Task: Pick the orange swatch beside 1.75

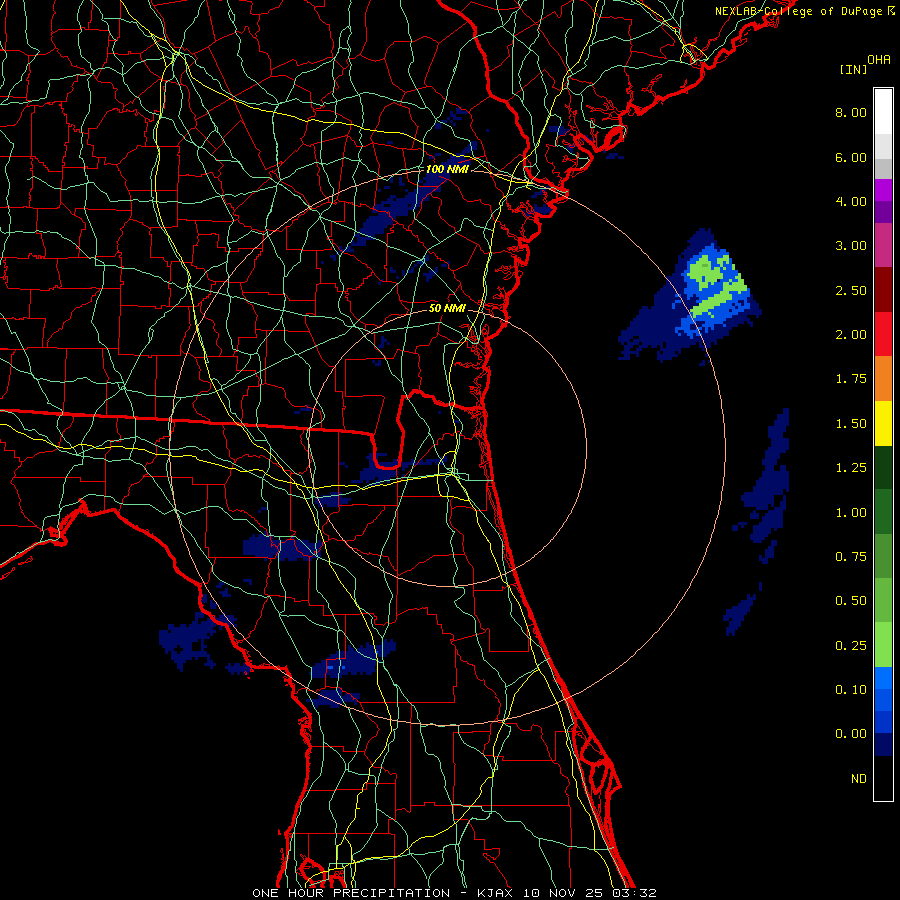Action: pos(883,379)
